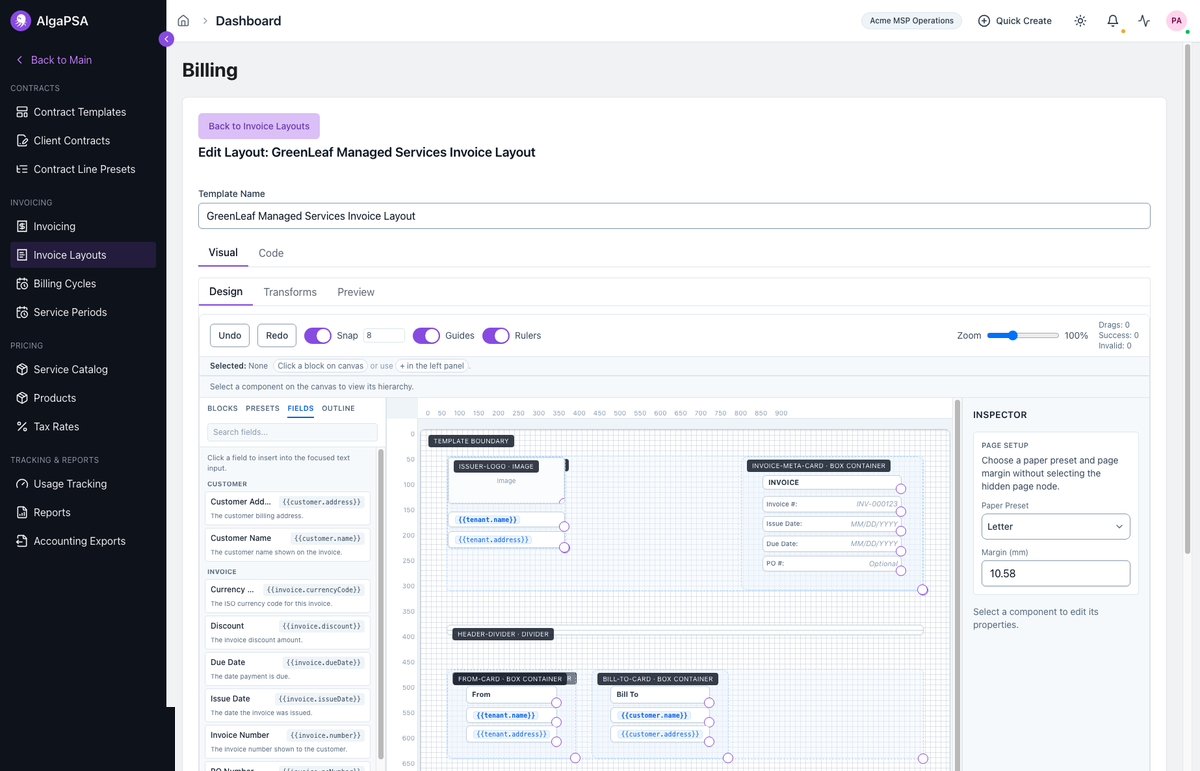Toggle the Rulers switch
Screen dimensions: 1200x771
coord(496,336)
